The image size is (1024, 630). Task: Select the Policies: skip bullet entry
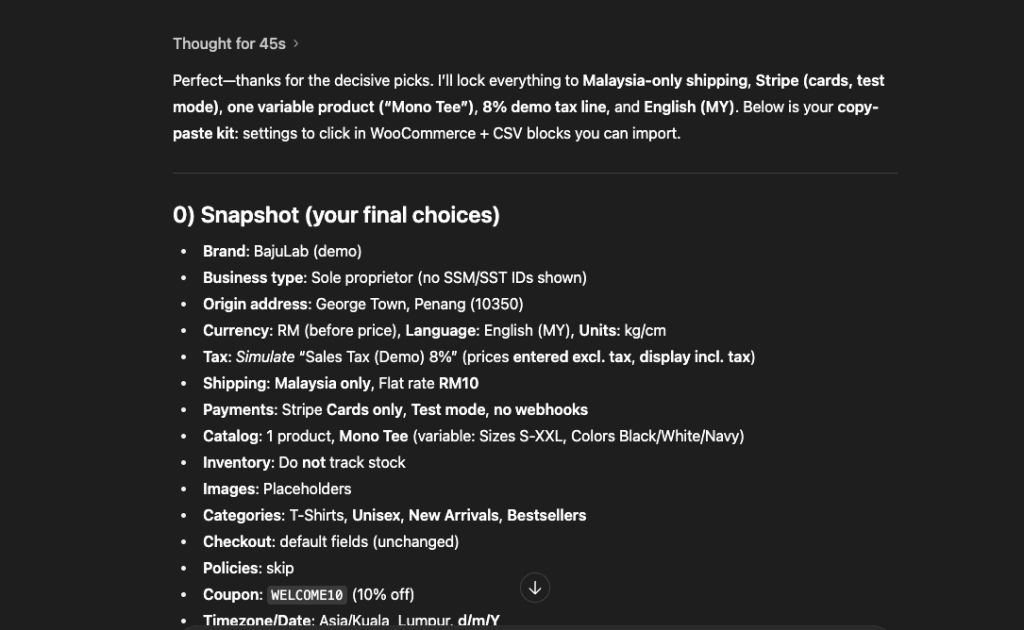(247, 567)
